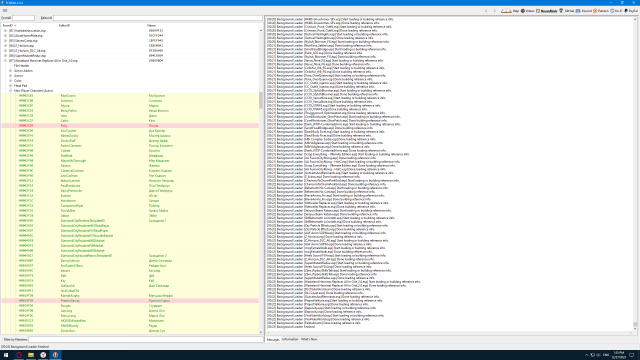The image size is (640, 360).
Task: Select the Solomon NPC record
Action: pyautogui.click(x=130, y=100)
